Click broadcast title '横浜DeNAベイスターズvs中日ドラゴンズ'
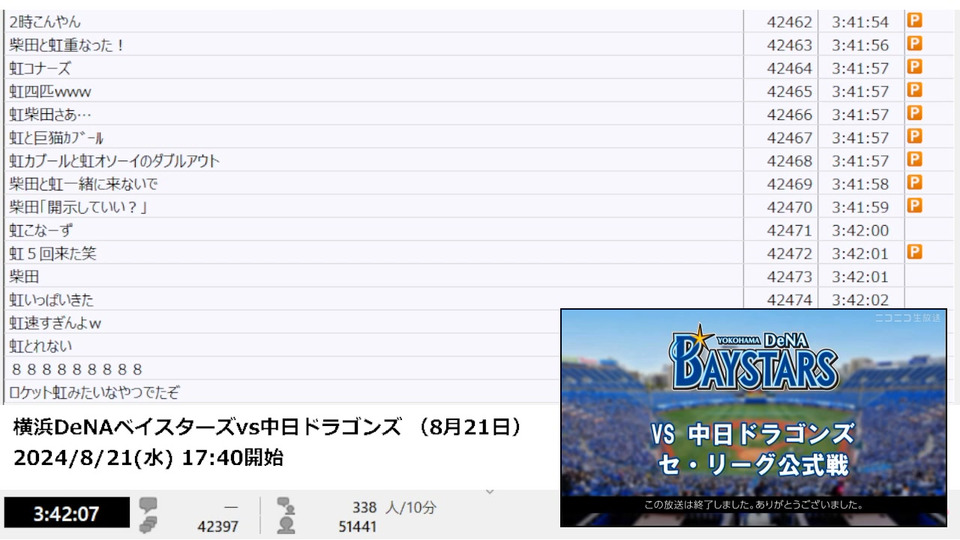Image resolution: width=960 pixels, height=540 pixels. (207, 427)
